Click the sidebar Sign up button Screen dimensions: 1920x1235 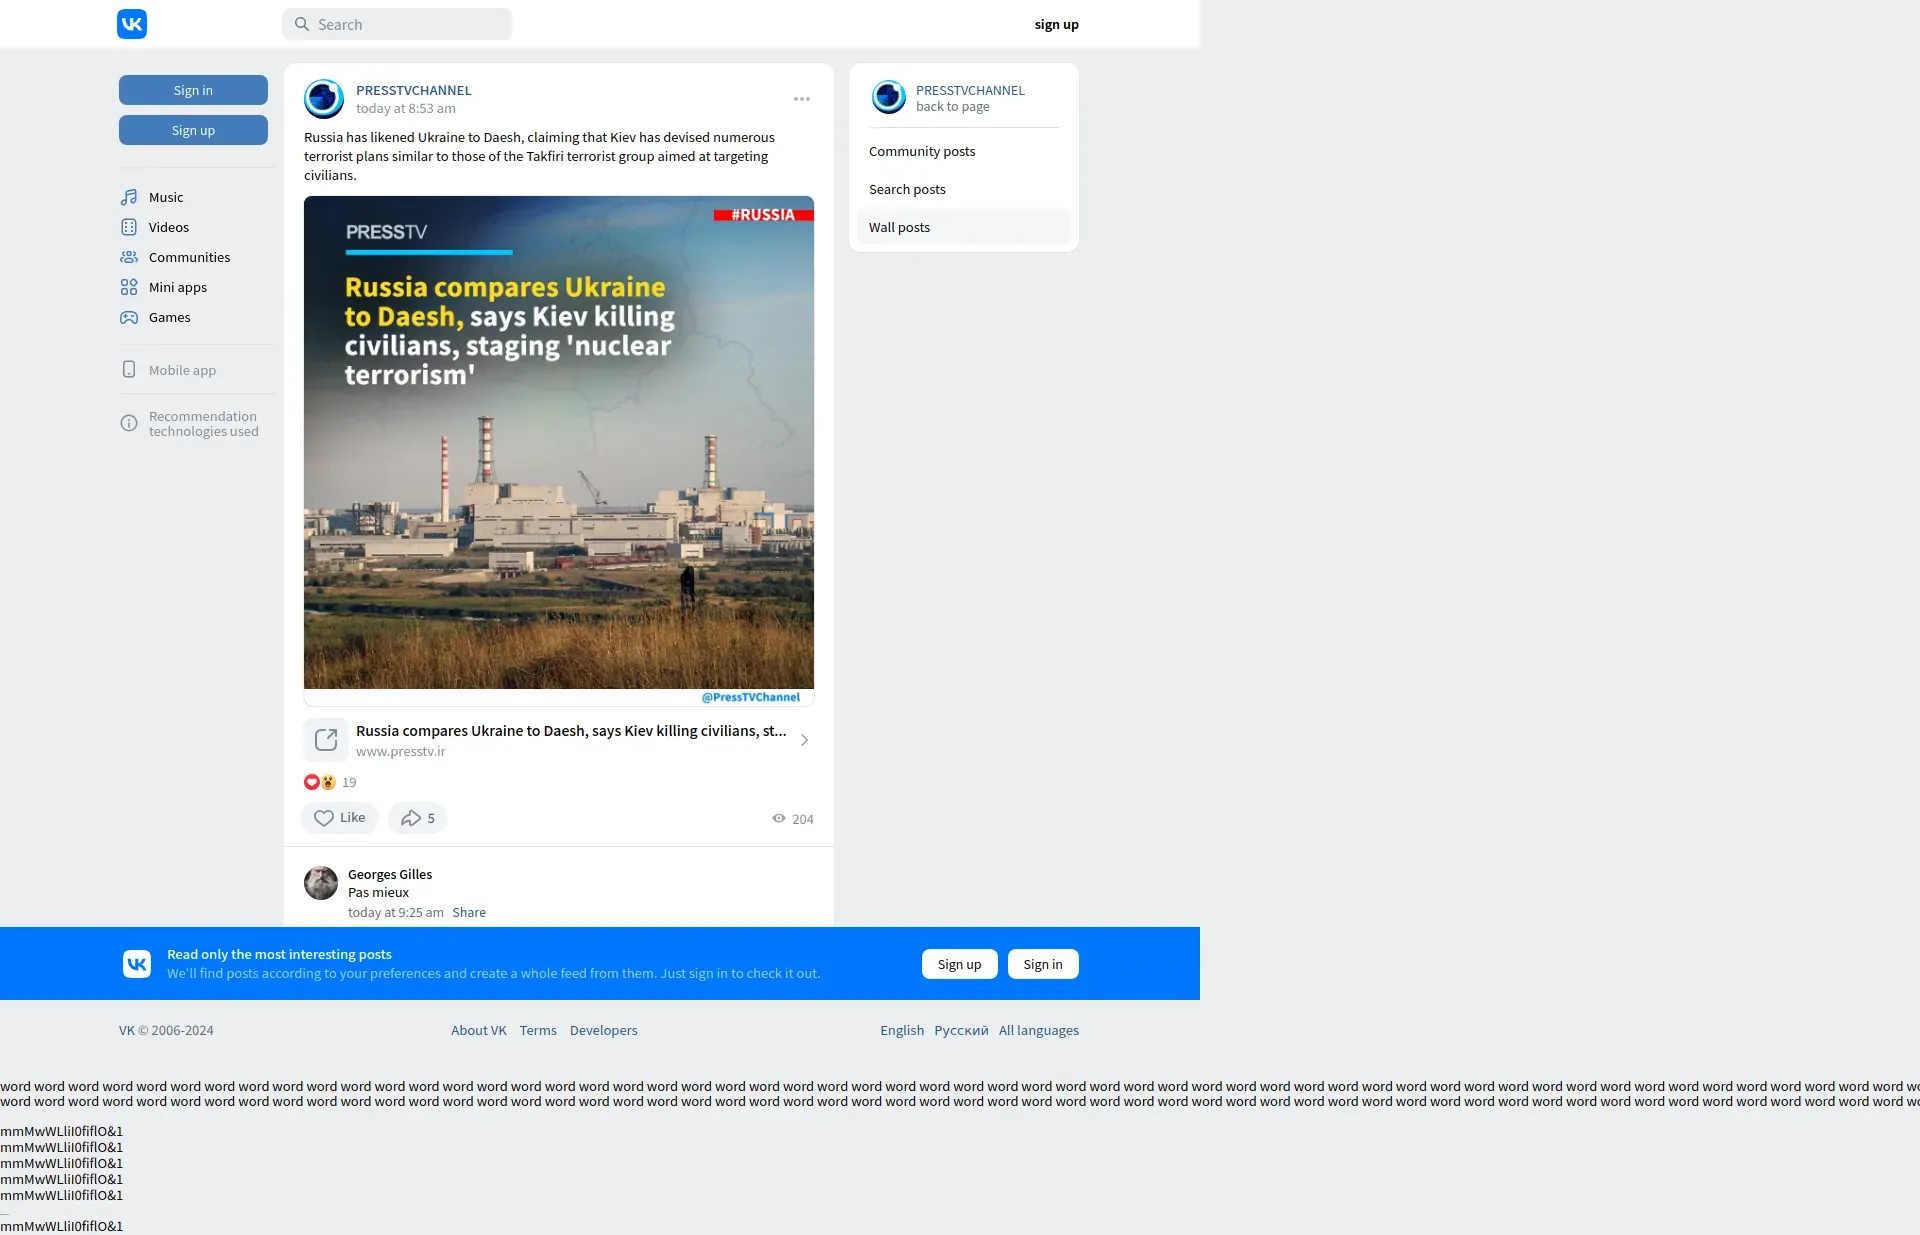pyautogui.click(x=193, y=130)
